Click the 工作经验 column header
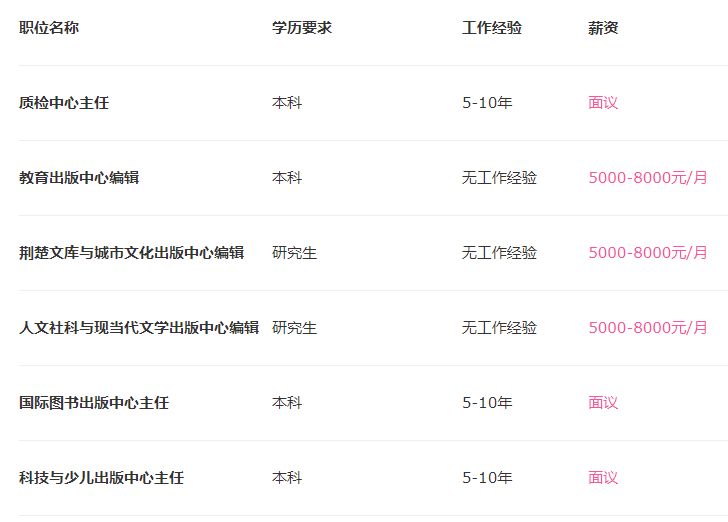Screen dimensions: 728x522 (x=492, y=27)
